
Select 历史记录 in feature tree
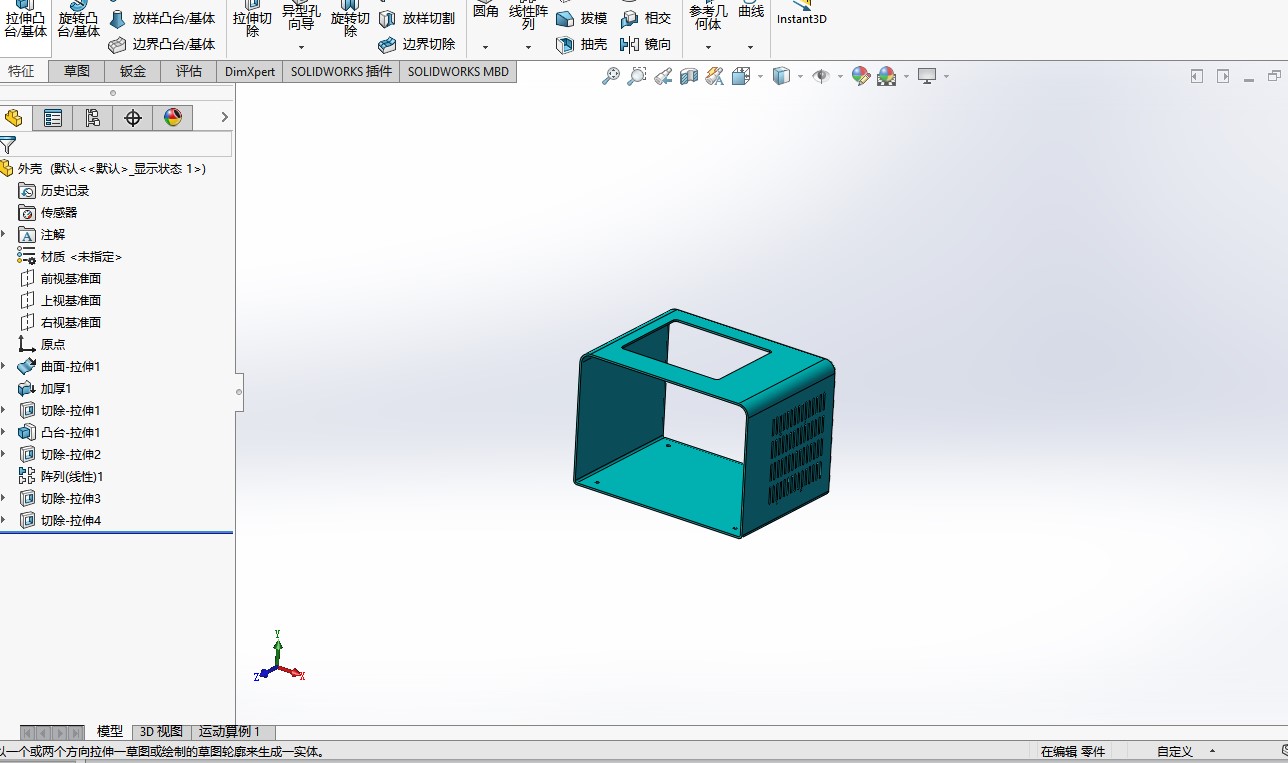click(x=55, y=190)
